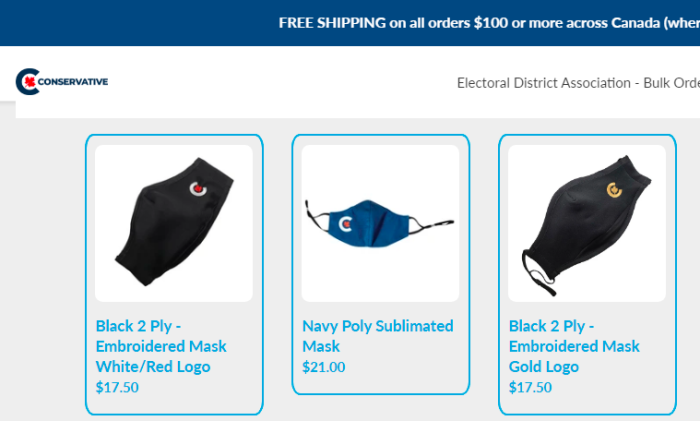
Task: Click the white/red embroidered emblem on black mask
Action: [x=198, y=189]
